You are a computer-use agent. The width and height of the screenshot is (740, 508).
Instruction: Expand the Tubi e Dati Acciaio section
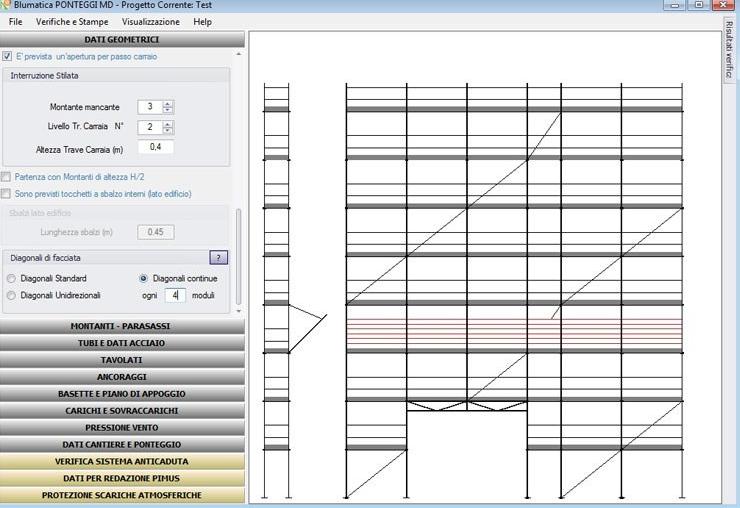click(122, 343)
